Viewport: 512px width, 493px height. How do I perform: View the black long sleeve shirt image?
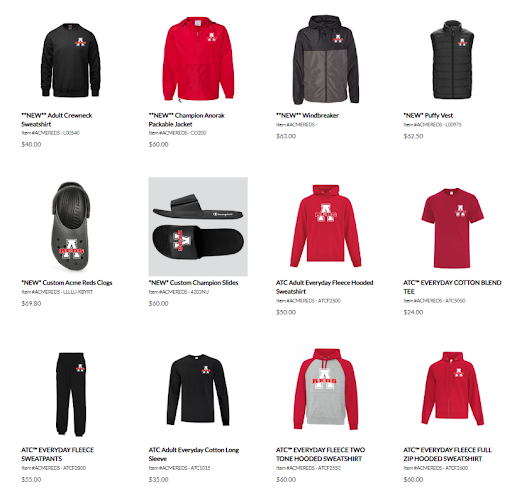(198, 390)
